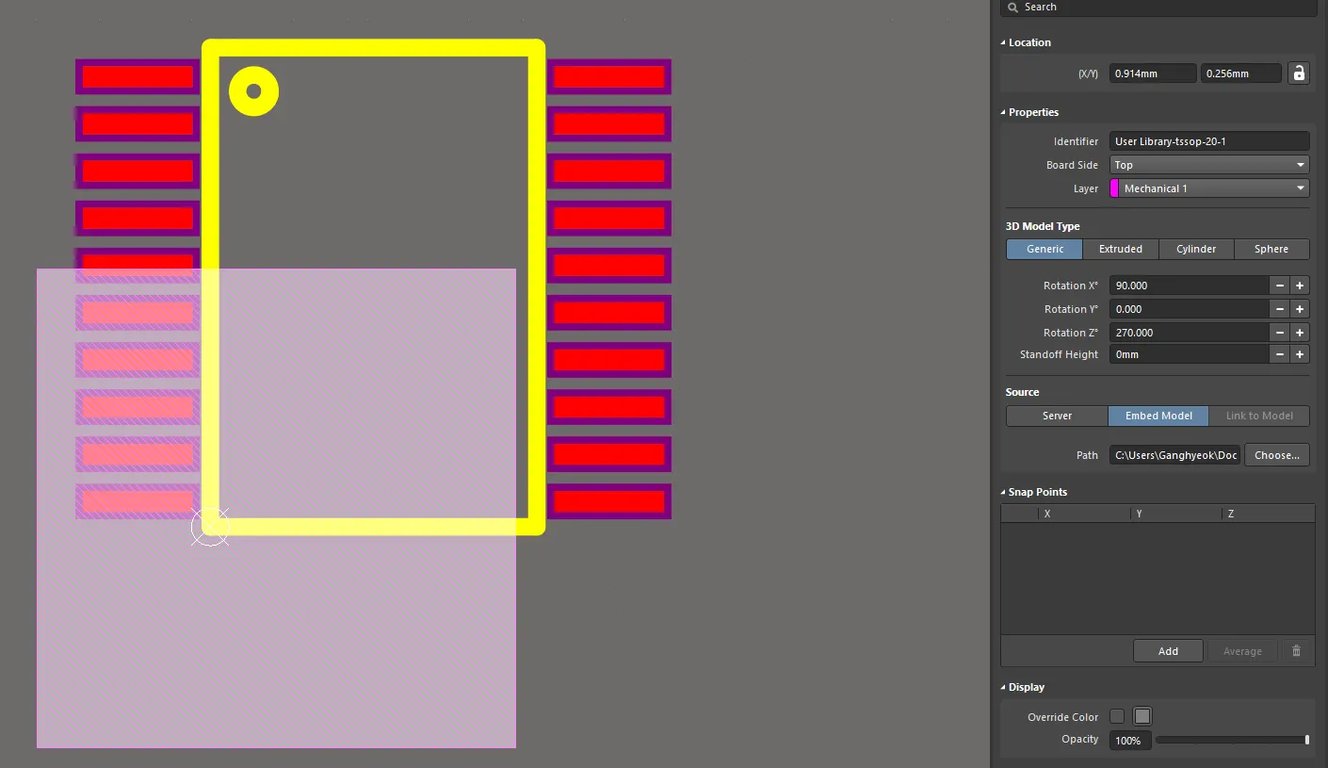This screenshot has width=1328, height=768.
Task: Select Generic 3D model type
Action: point(1044,249)
